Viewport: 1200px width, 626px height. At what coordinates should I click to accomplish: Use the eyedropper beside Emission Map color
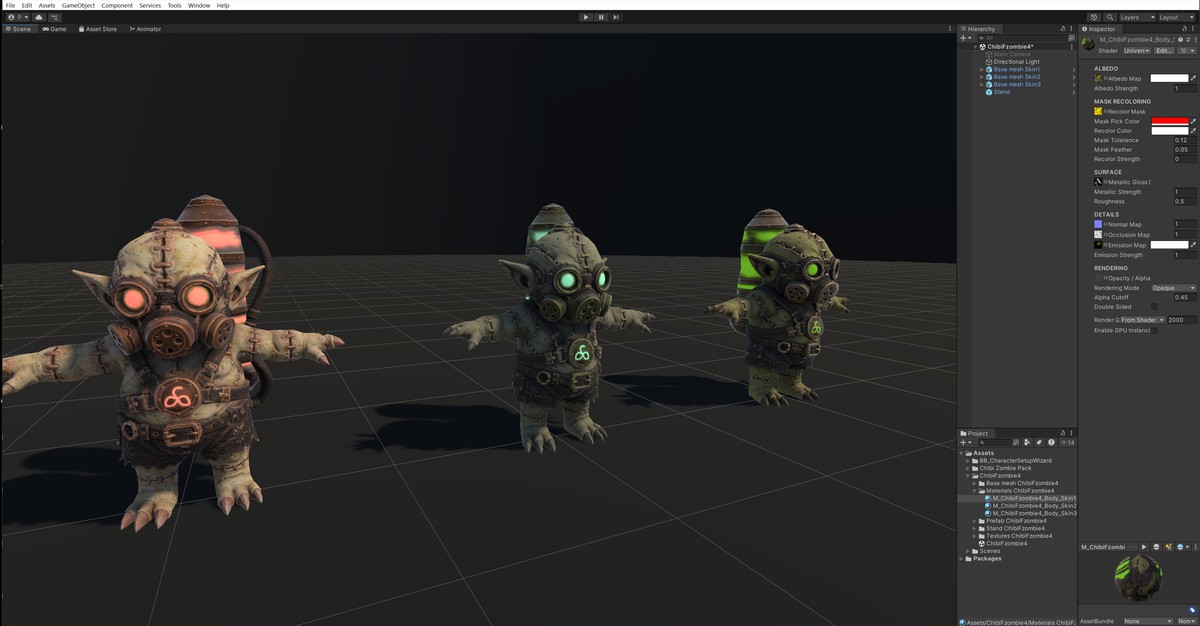coord(1193,244)
